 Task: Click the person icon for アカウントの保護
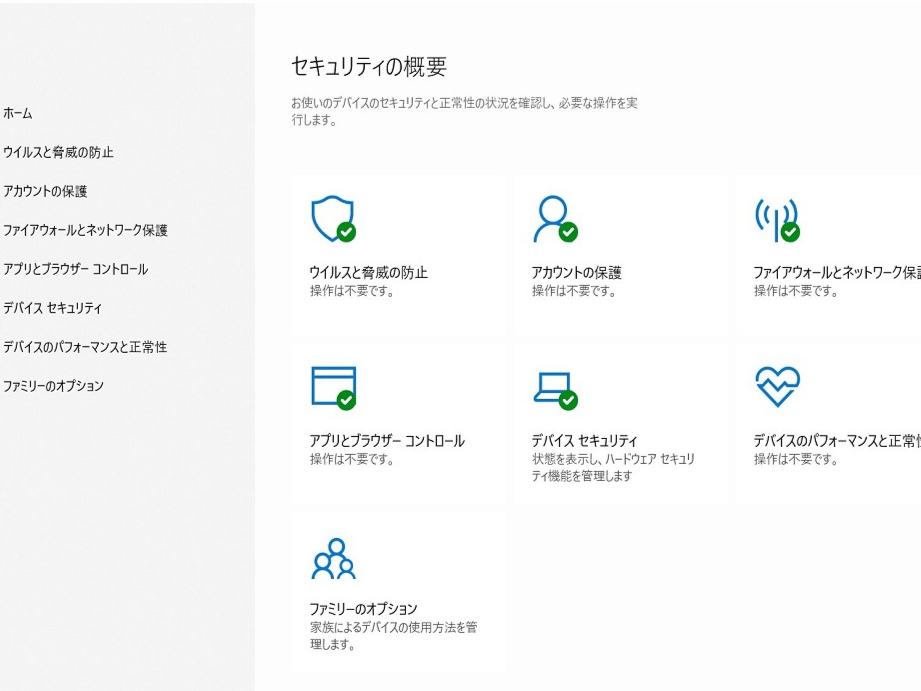tap(554, 217)
